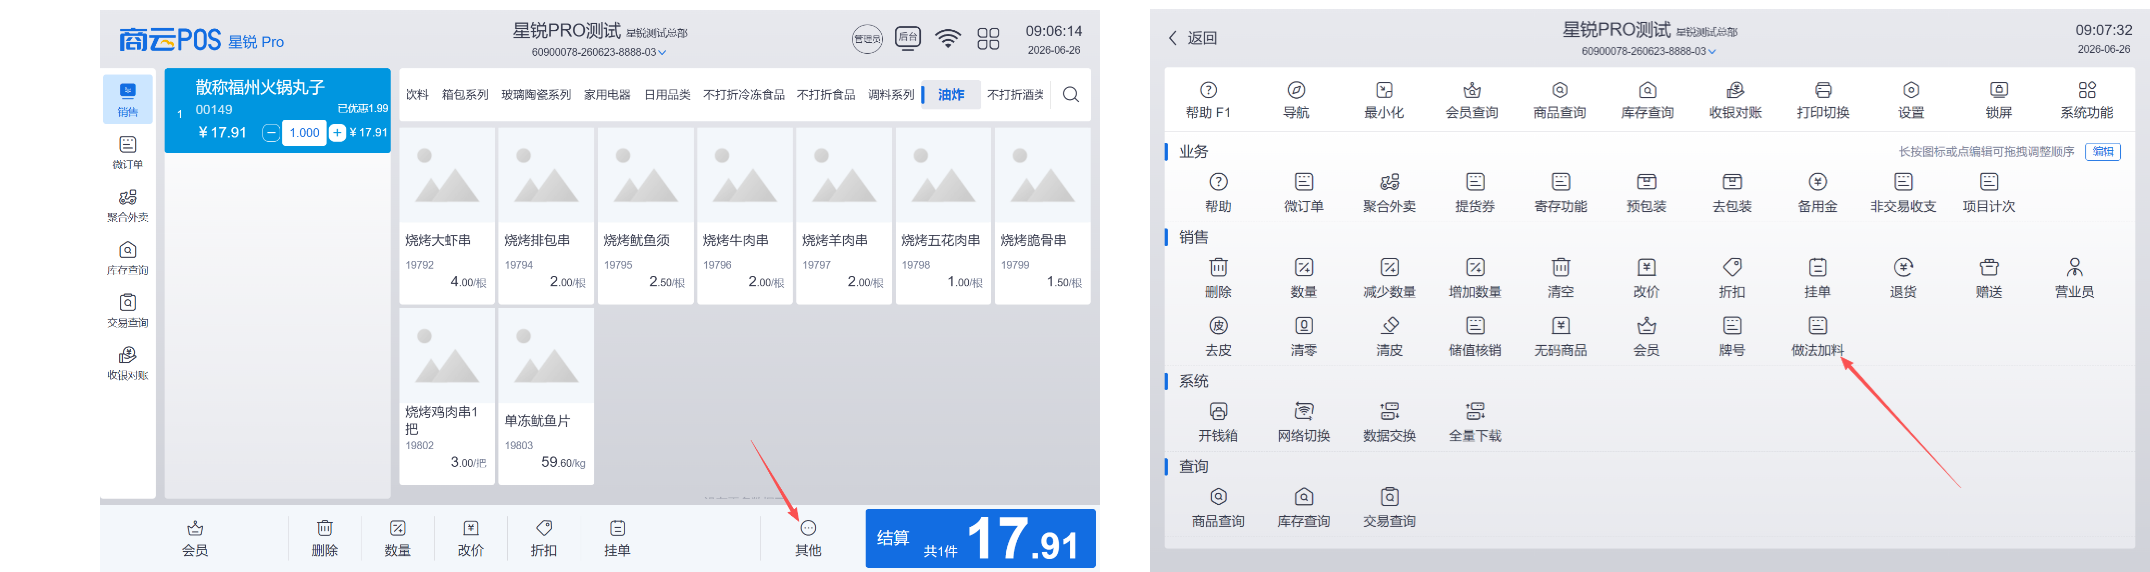Click the 编辑 button beside sort hint
The height and width of the screenshot is (572, 2150).
click(x=2103, y=152)
